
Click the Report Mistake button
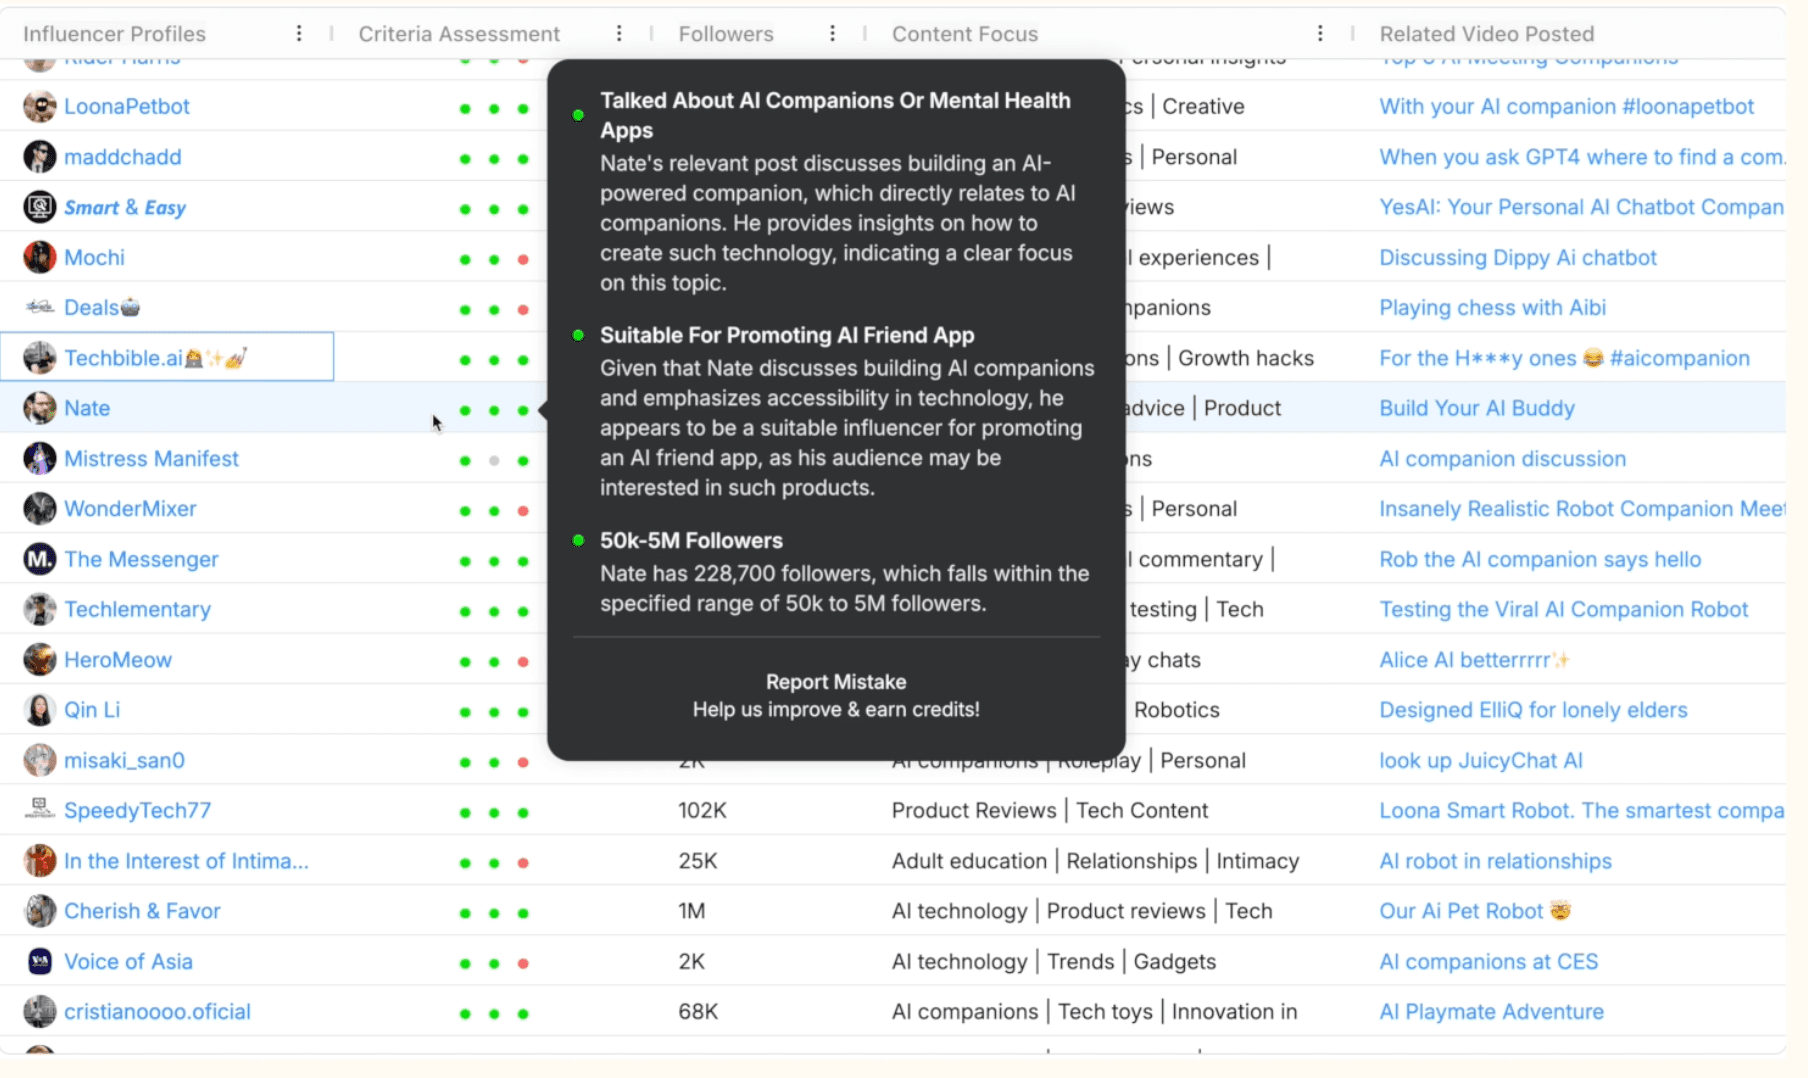835,681
